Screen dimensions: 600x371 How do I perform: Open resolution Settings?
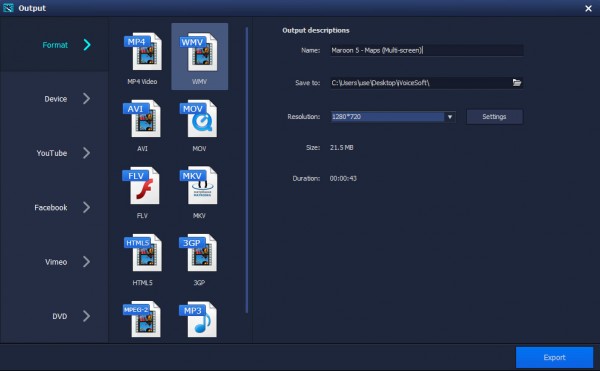[494, 117]
